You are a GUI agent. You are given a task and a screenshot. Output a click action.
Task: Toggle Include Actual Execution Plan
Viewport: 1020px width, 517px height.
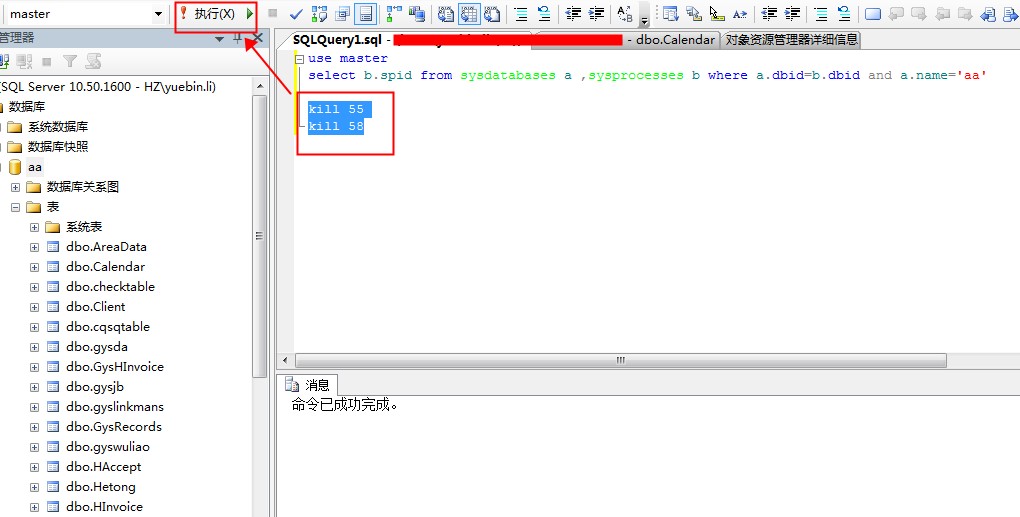click(x=393, y=14)
